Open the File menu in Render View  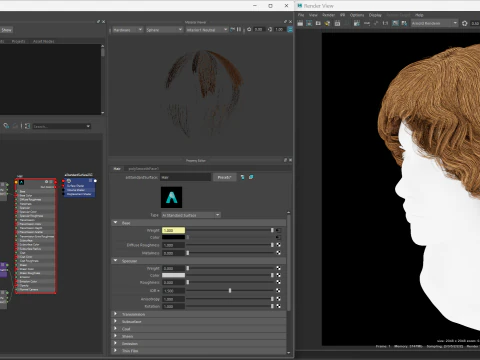(301, 15)
